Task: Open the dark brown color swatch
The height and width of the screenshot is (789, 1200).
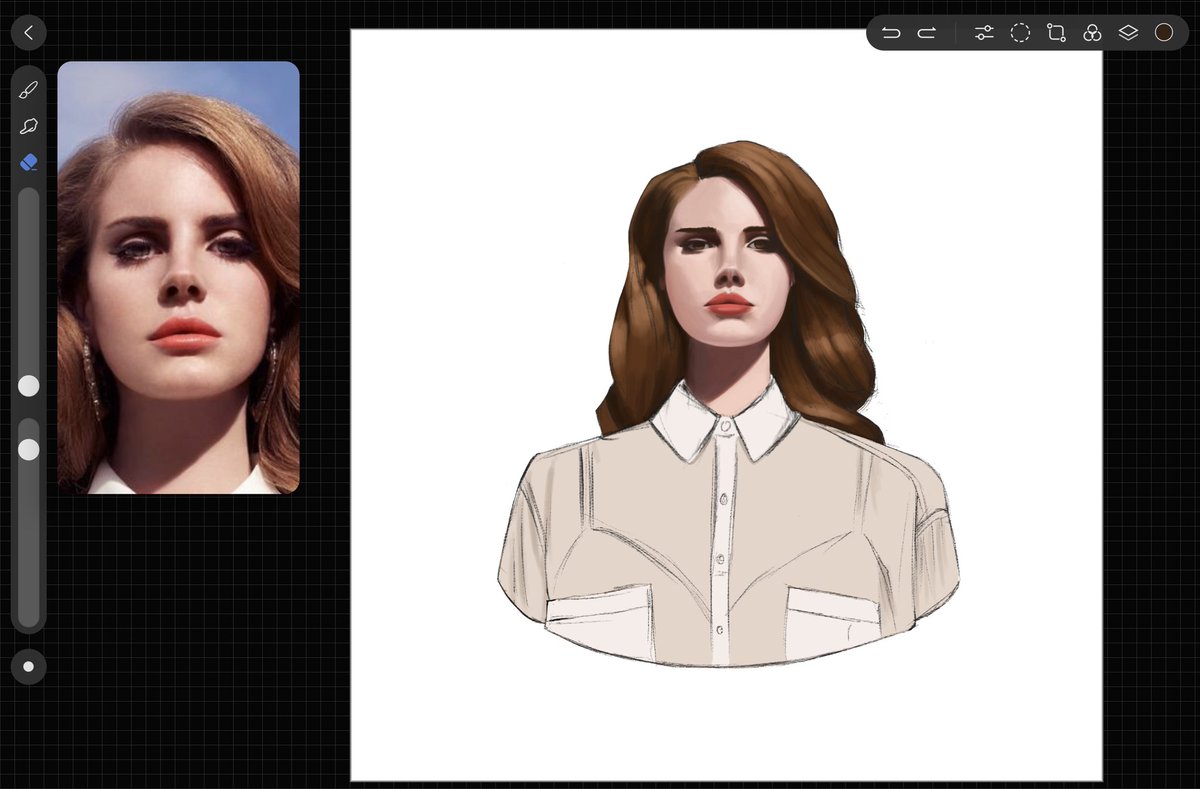Action: 1164,33
